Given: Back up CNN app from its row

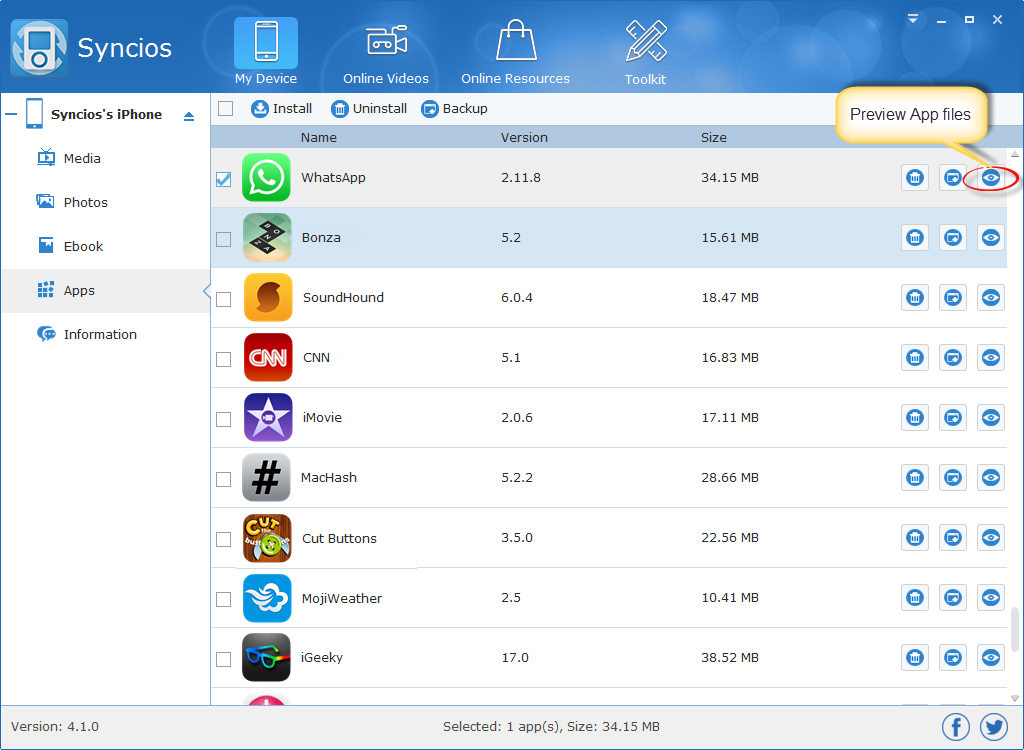Looking at the screenshot, I should (x=953, y=357).
